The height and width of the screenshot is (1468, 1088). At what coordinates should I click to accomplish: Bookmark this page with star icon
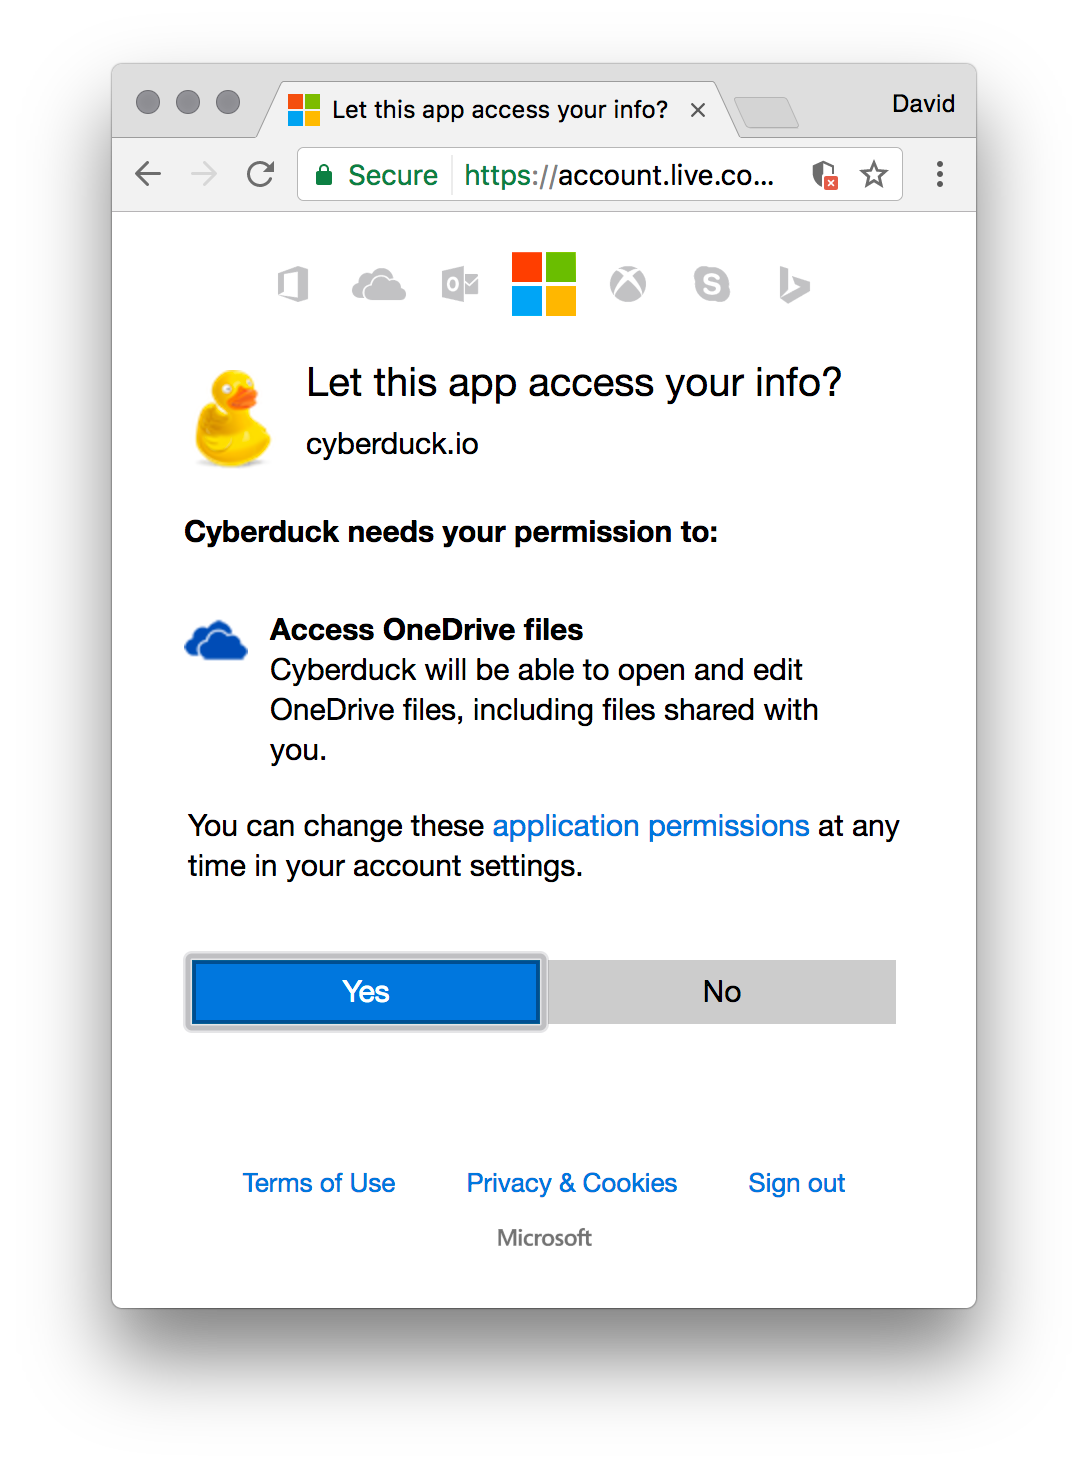(x=874, y=175)
